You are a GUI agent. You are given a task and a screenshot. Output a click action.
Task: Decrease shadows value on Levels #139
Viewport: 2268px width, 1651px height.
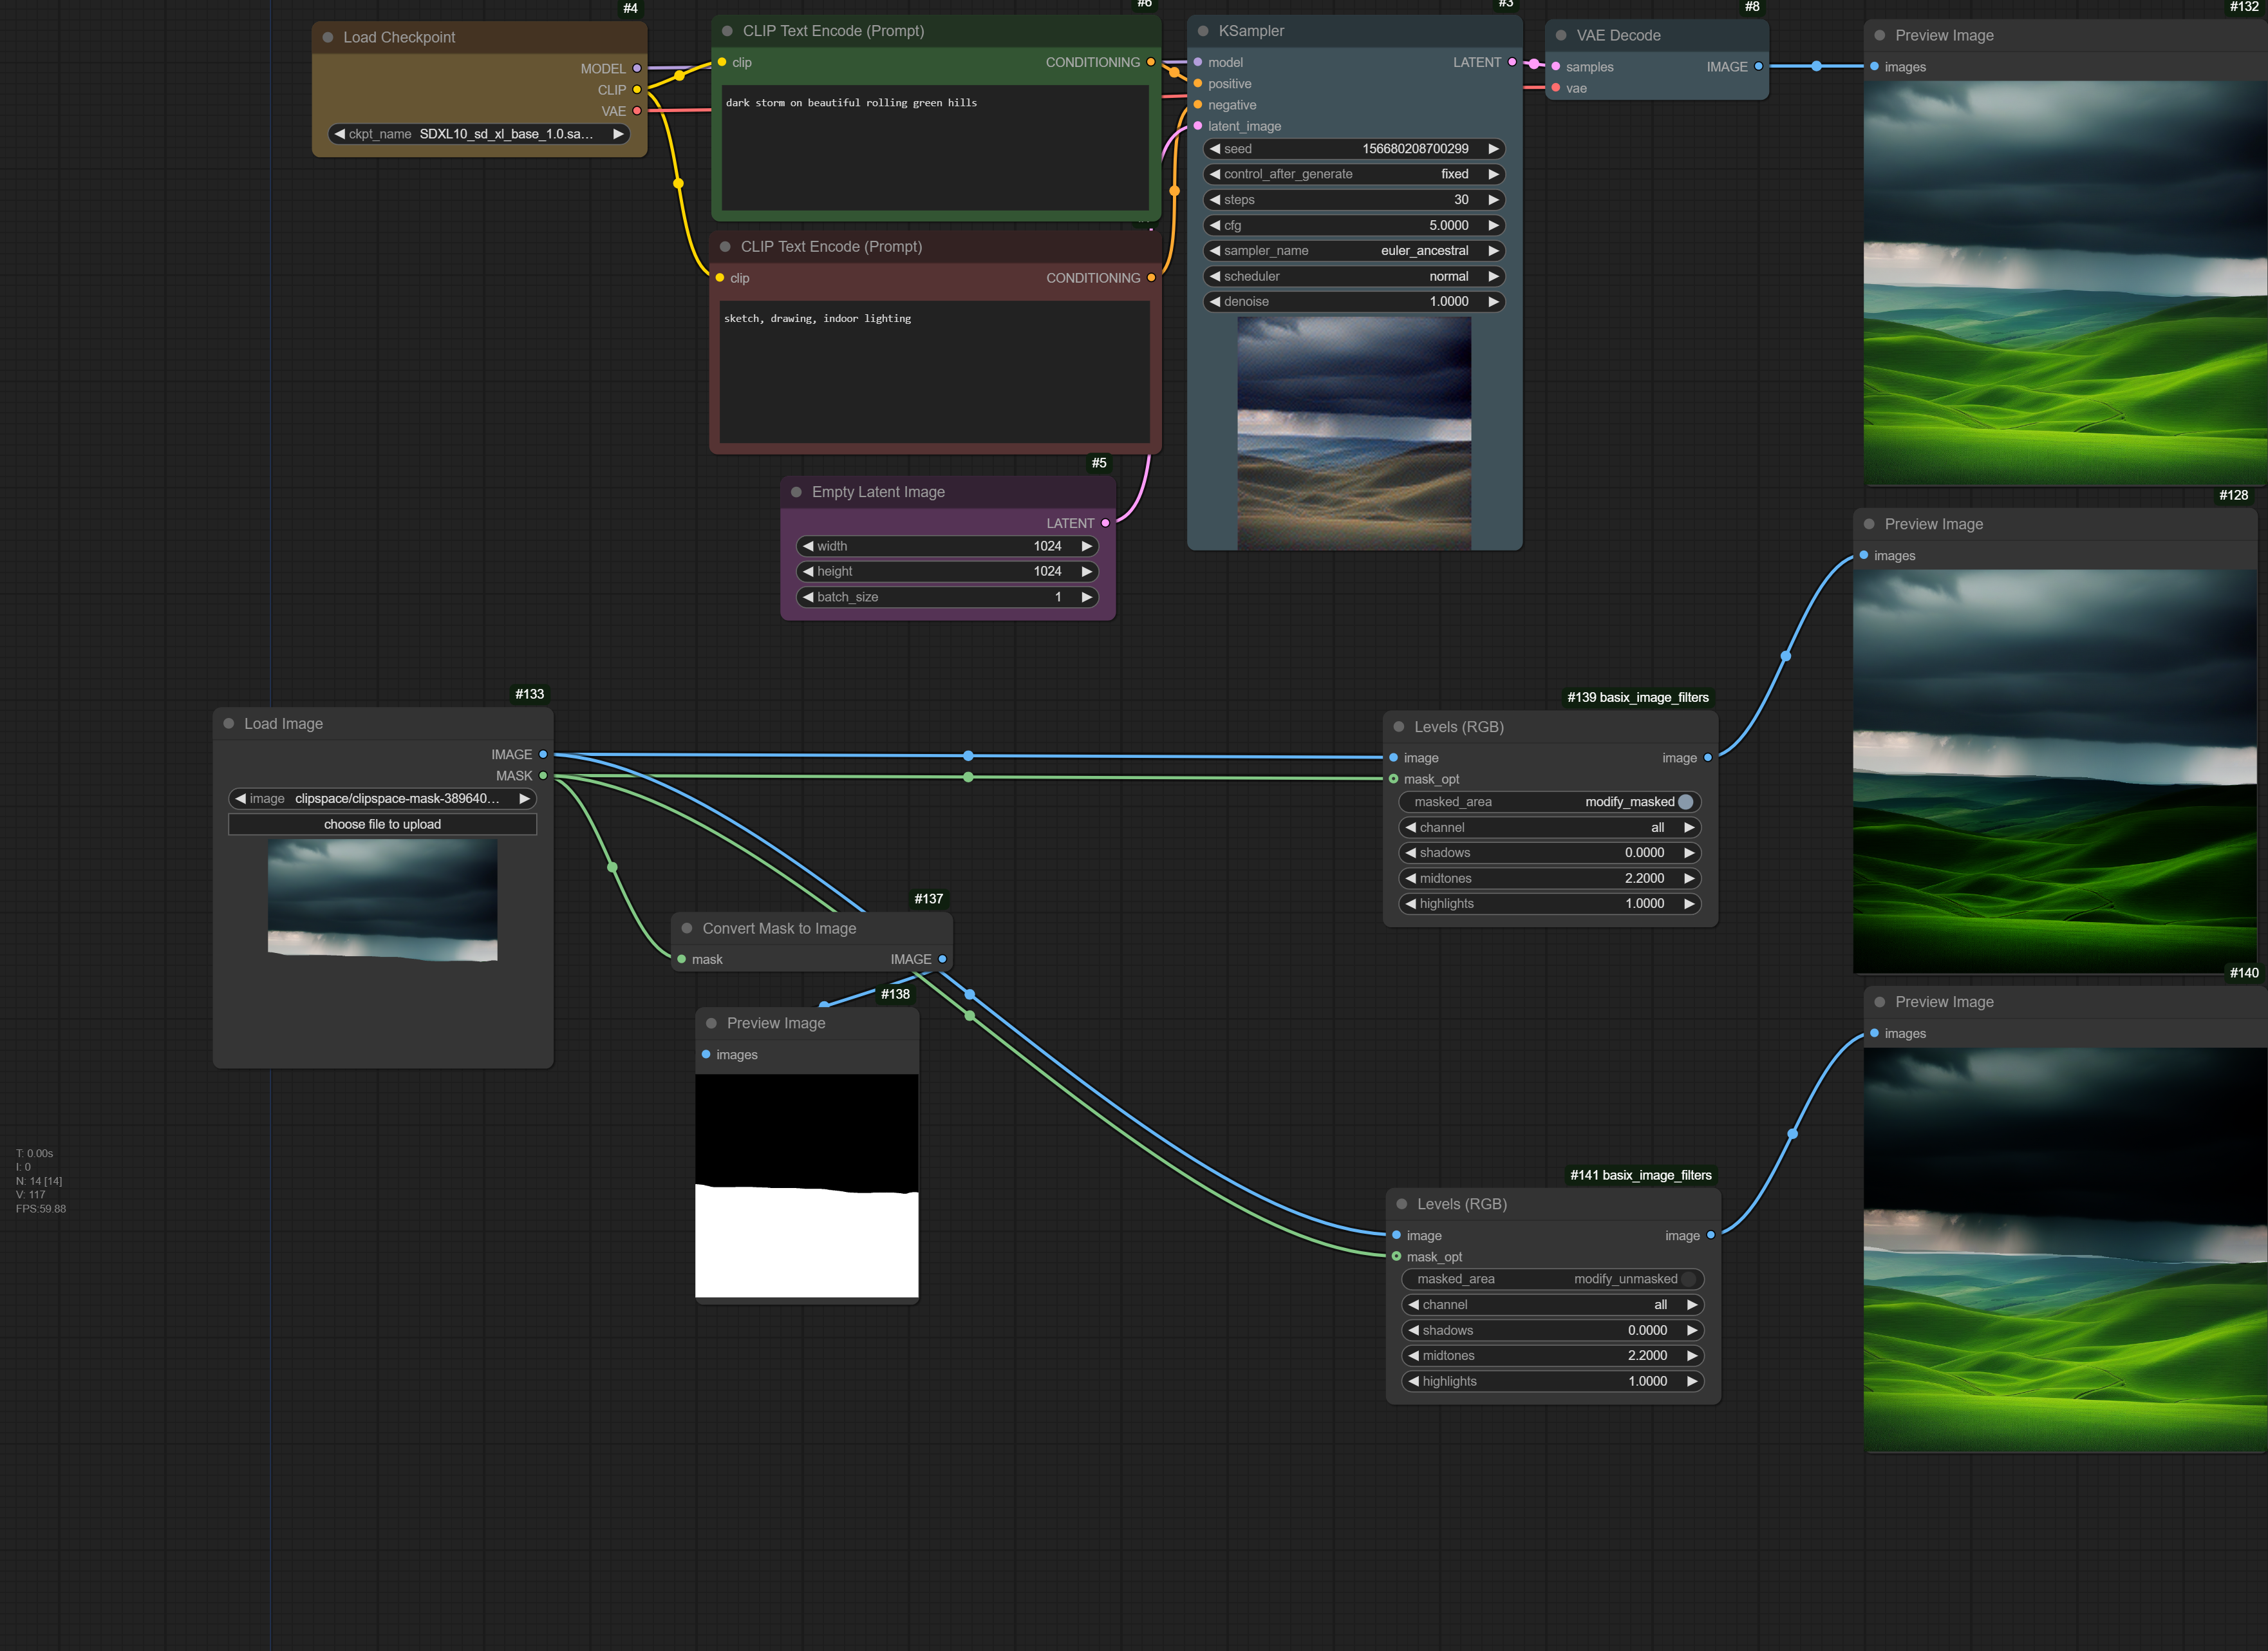click(x=1411, y=853)
